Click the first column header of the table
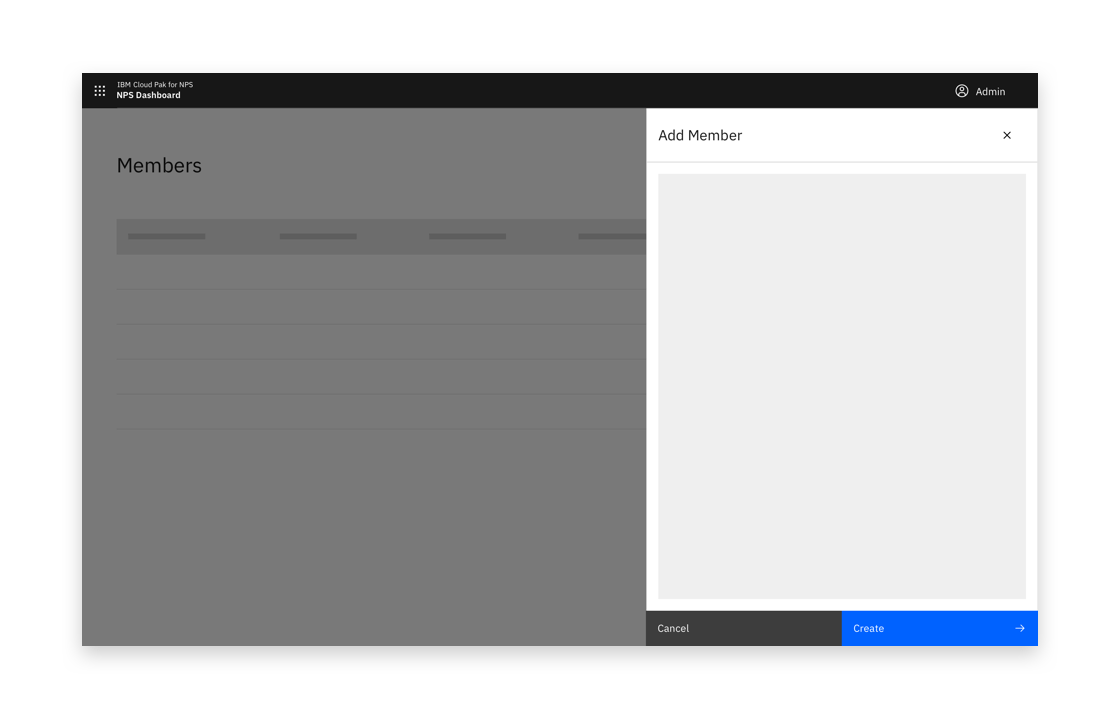 pyautogui.click(x=166, y=236)
